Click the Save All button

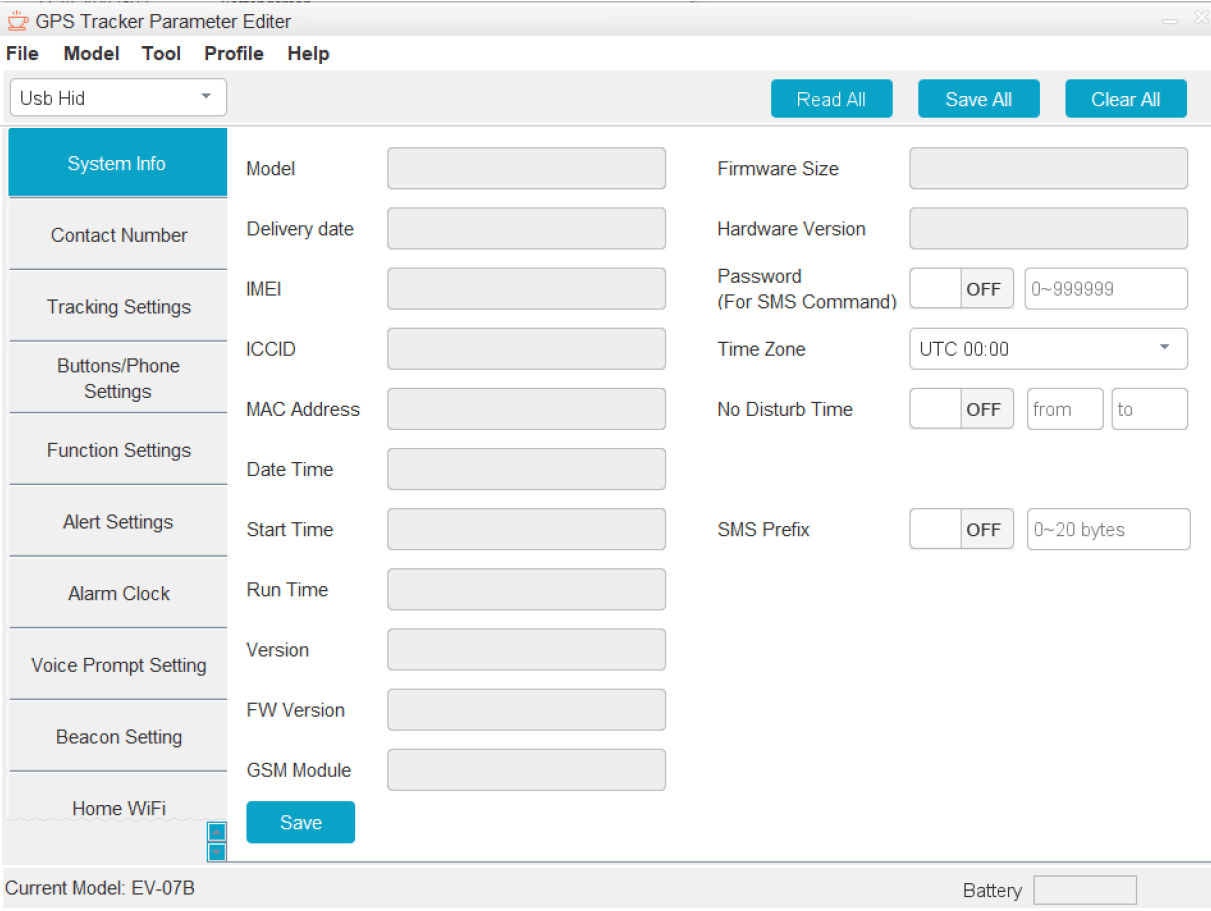click(x=979, y=99)
